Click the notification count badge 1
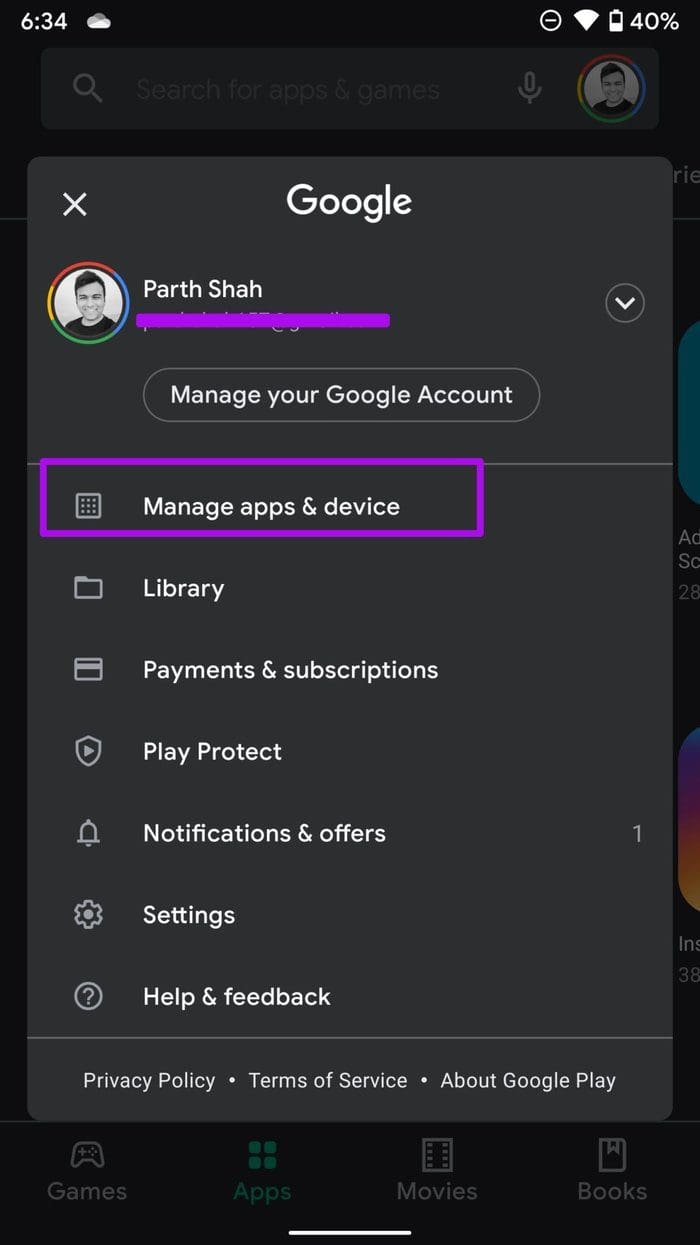Screen dimensions: 700x1245 637,833
